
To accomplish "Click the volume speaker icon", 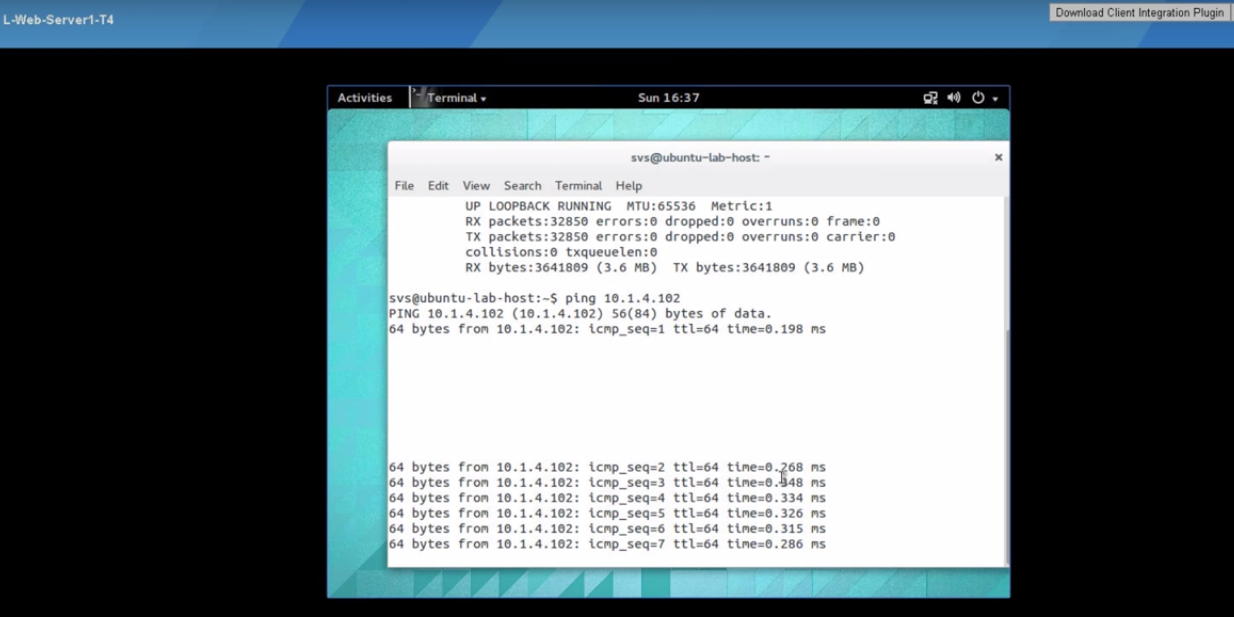I will point(953,98).
